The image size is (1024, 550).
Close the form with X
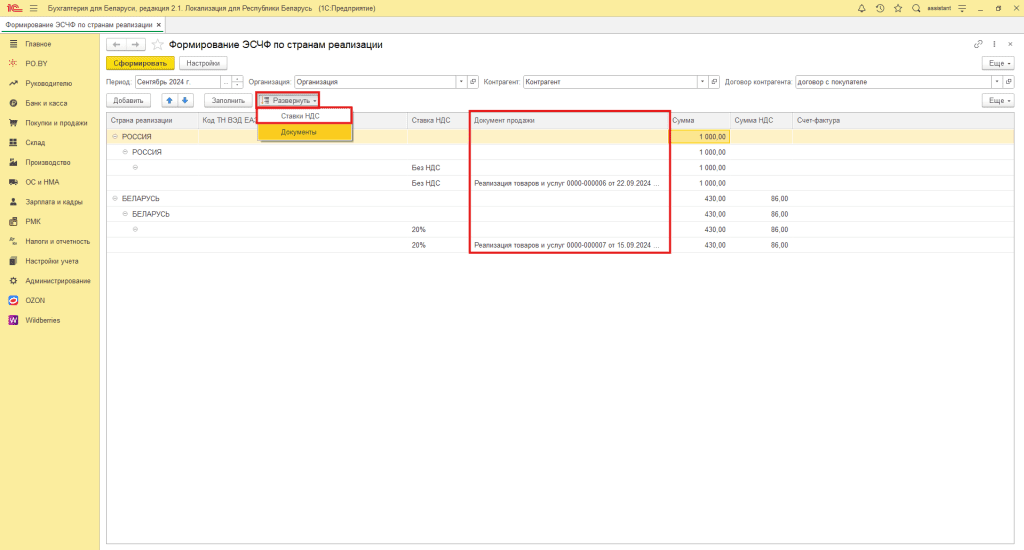click(1010, 44)
